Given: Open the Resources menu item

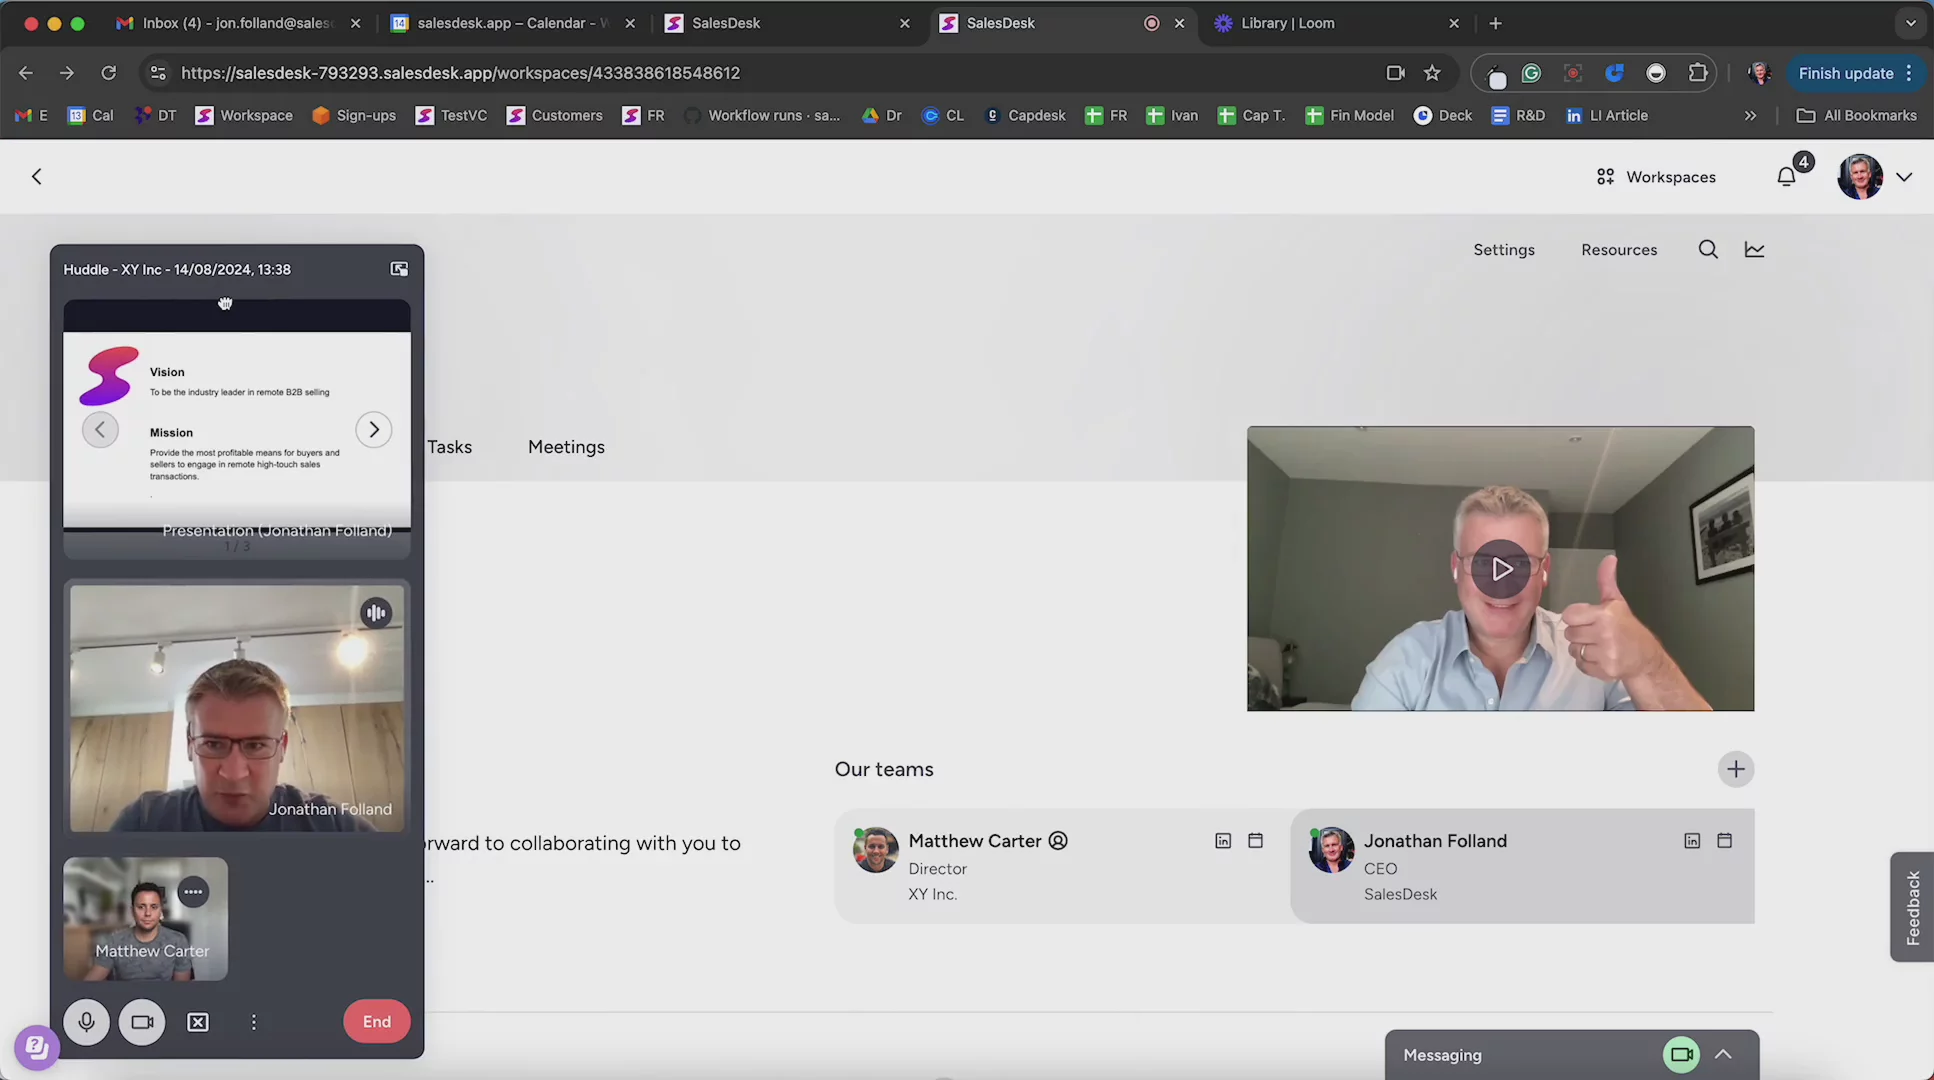Looking at the screenshot, I should point(1619,250).
